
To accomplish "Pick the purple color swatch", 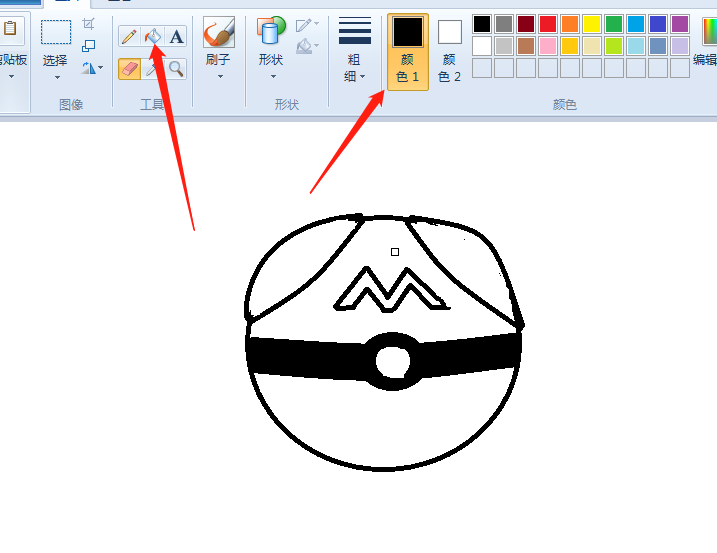I will (680, 24).
